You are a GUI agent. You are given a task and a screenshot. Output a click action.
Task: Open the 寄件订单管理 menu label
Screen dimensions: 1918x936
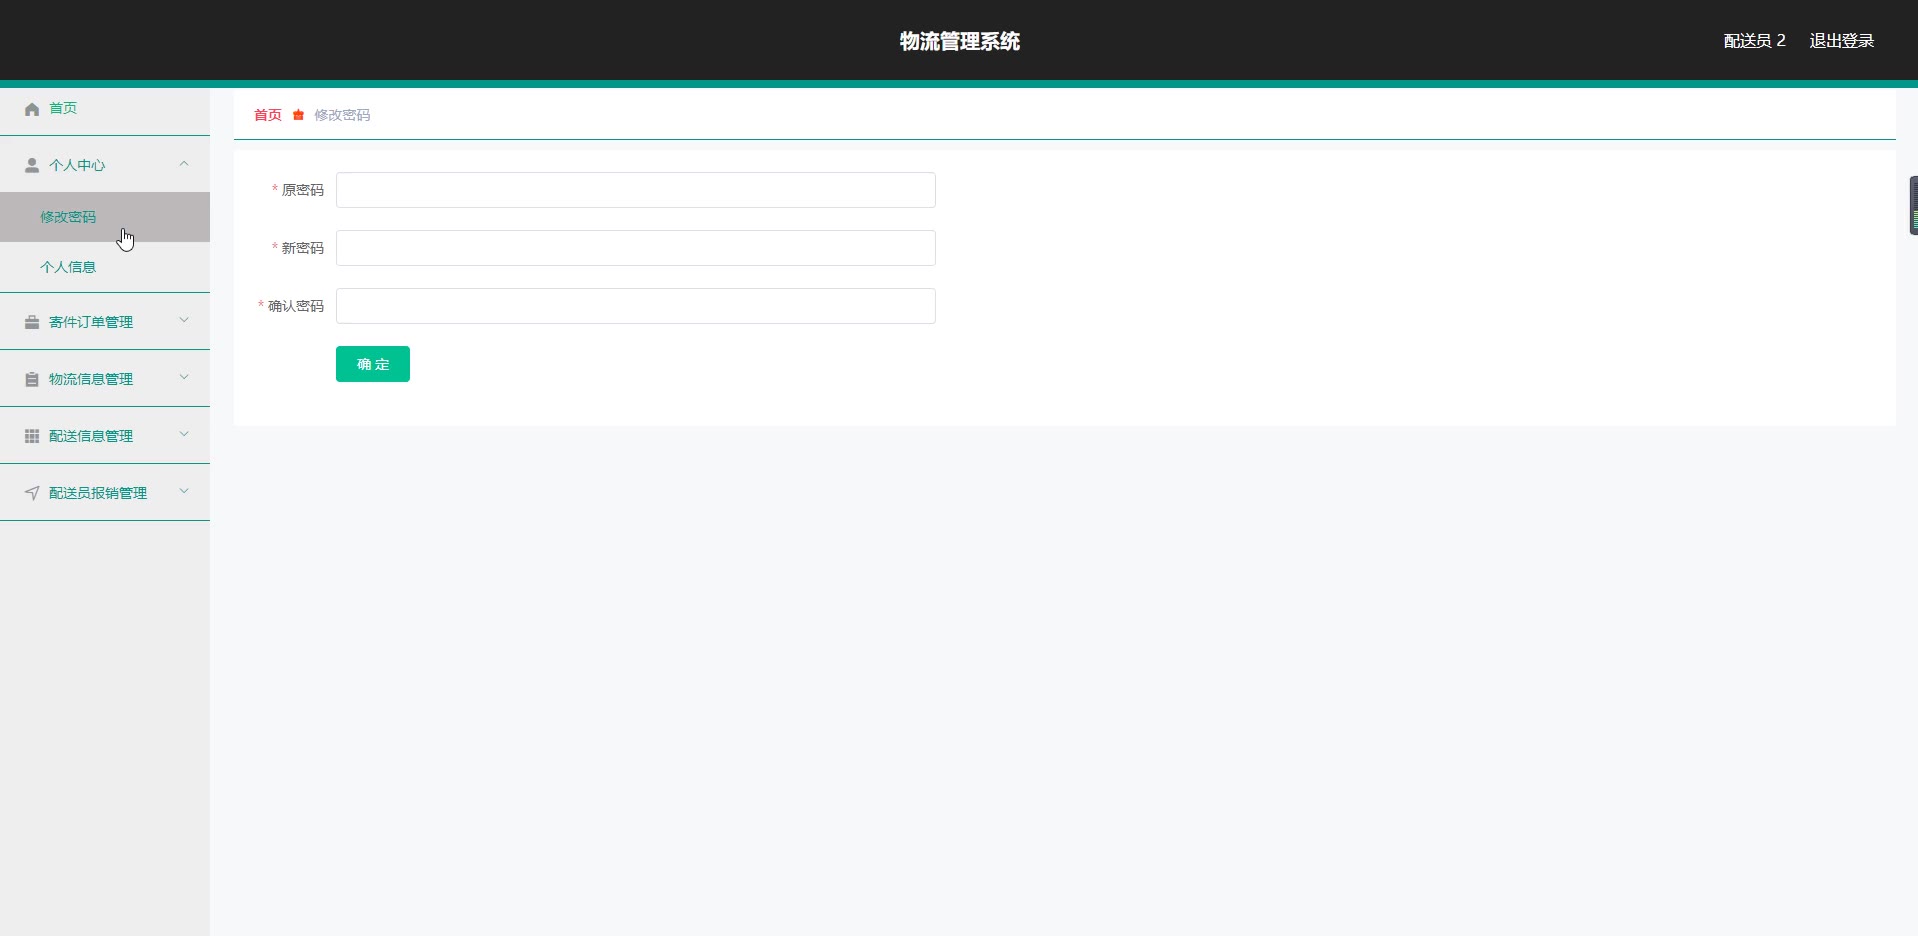click(91, 322)
